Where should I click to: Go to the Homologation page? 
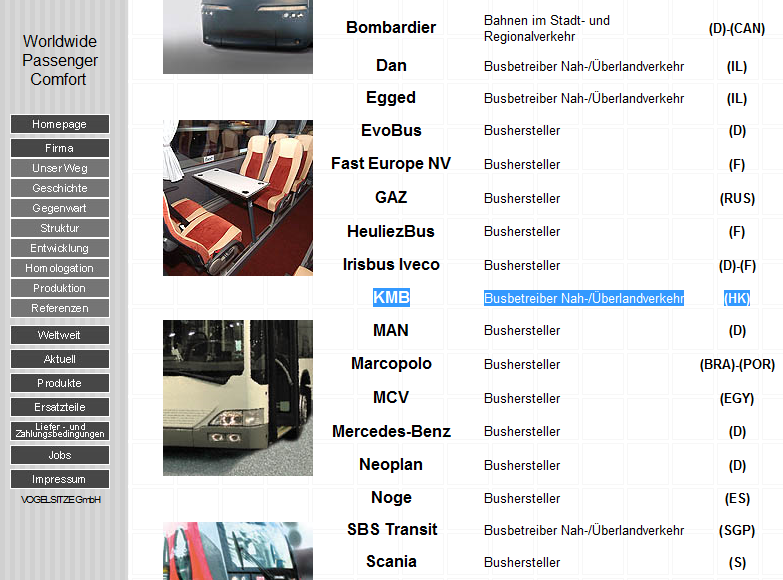click(x=59, y=268)
